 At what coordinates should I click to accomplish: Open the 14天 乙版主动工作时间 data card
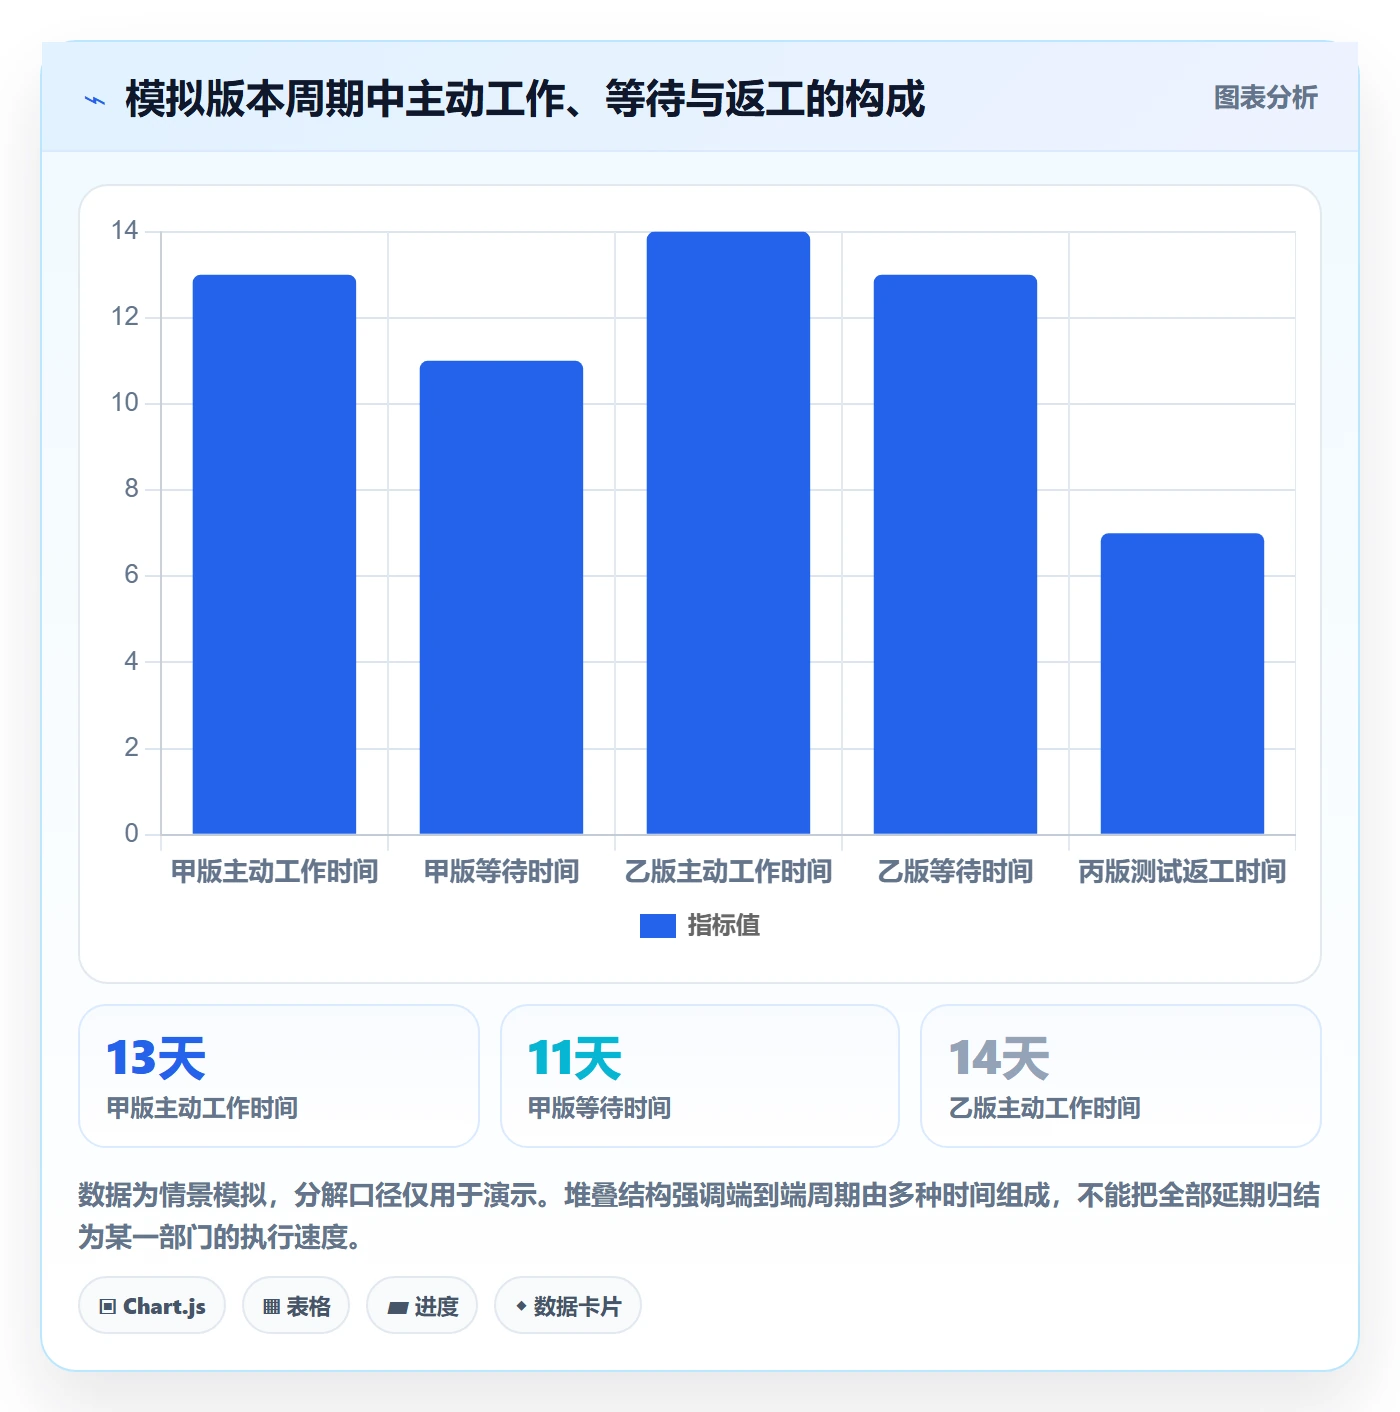1121,1076
